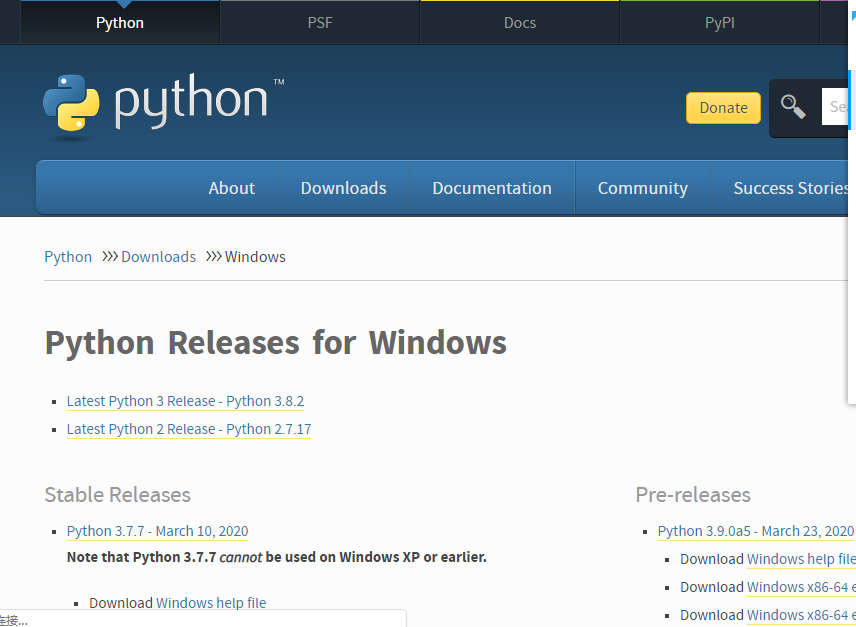This screenshot has width=856, height=627.
Task: Click the magnifying glass search icon
Action: [793, 106]
